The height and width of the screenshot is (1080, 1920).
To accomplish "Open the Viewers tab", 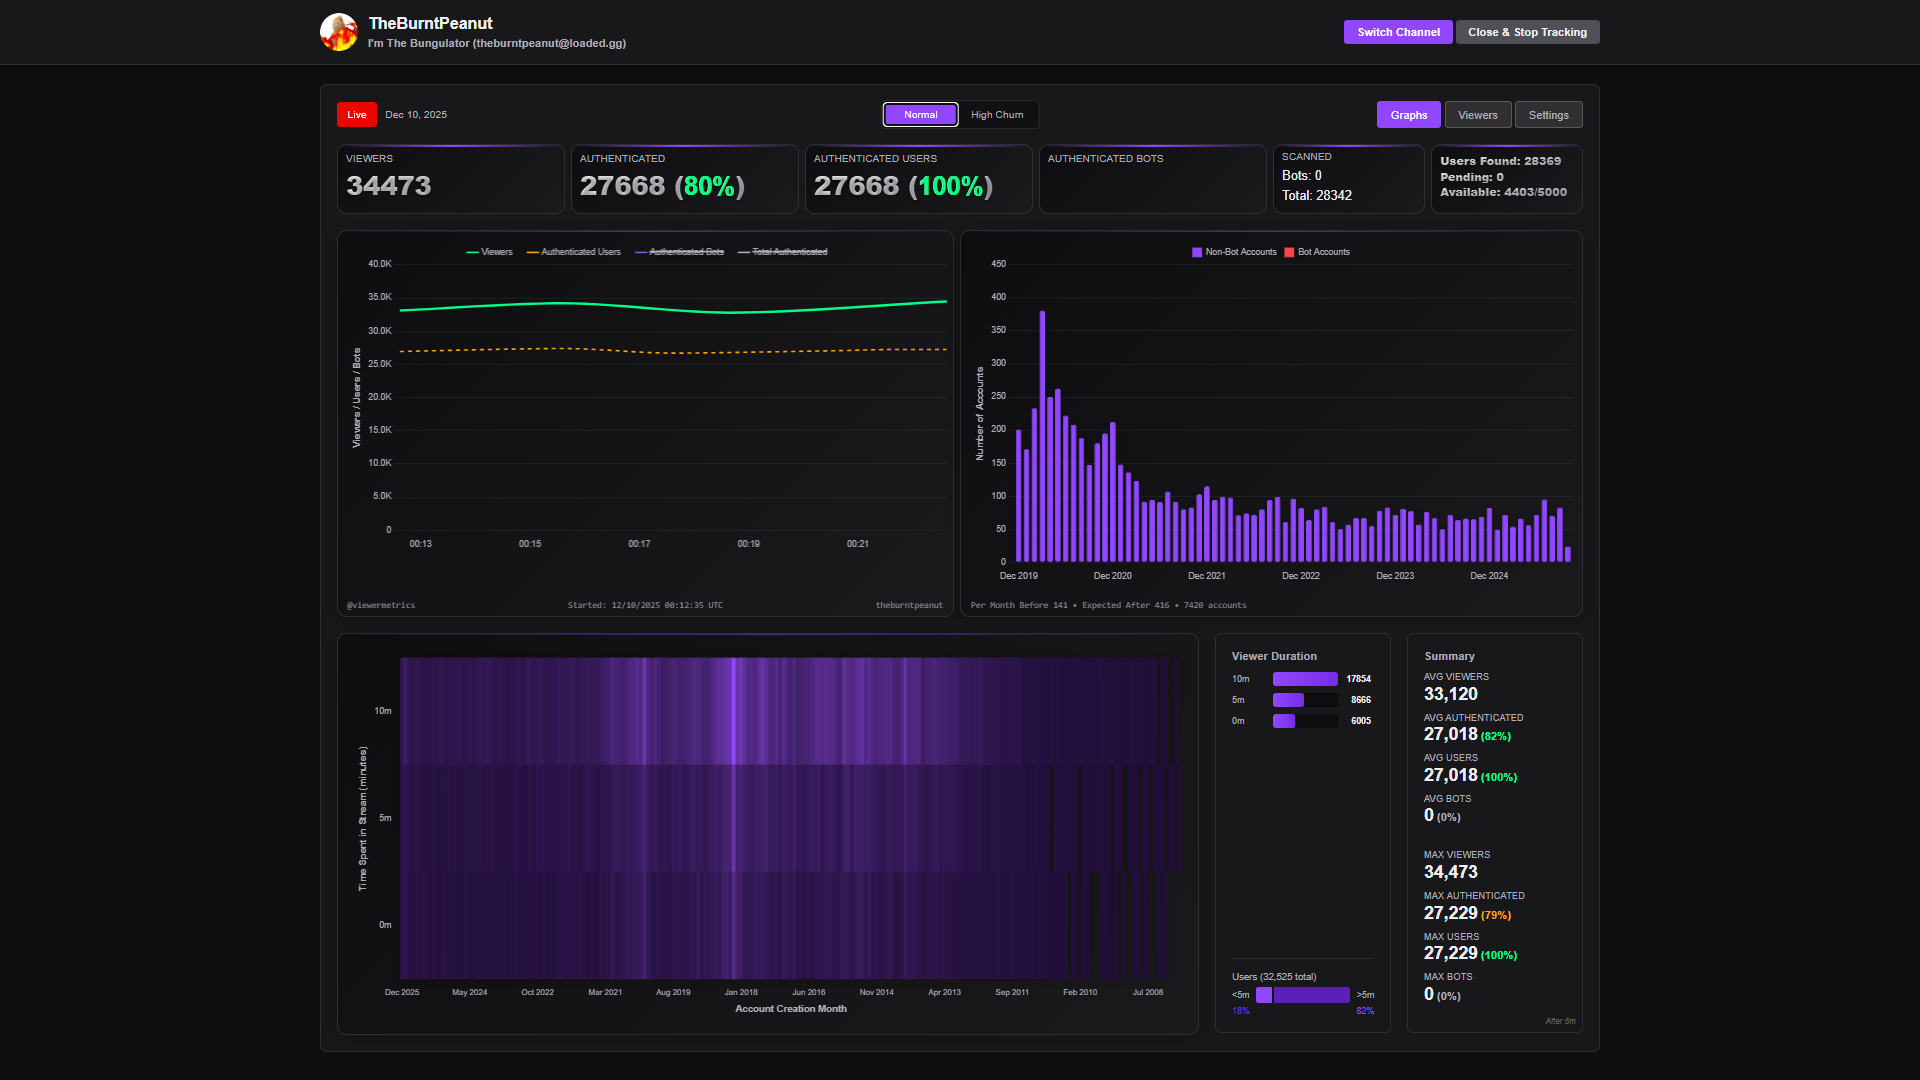I will (1477, 115).
